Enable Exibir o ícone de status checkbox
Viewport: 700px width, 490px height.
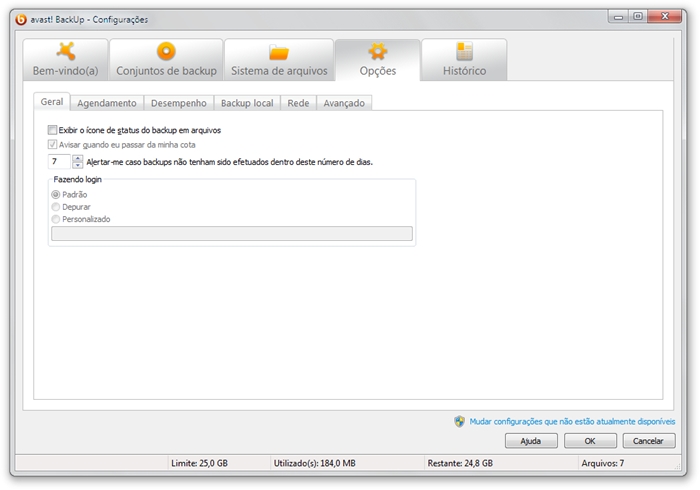point(52,130)
